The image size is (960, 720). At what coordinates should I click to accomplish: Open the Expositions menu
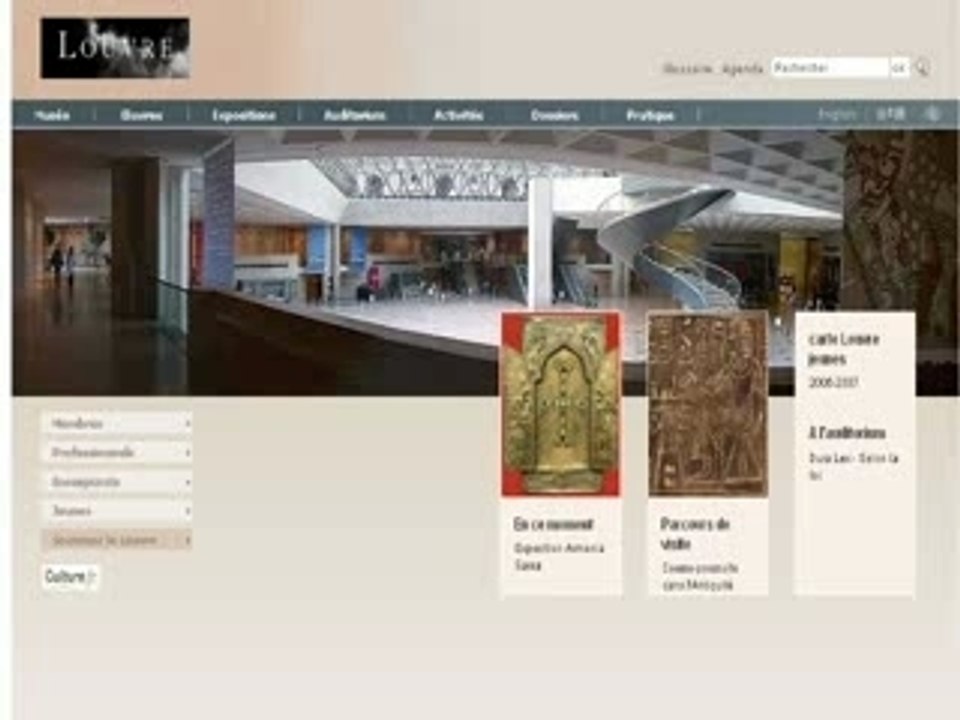(x=244, y=115)
